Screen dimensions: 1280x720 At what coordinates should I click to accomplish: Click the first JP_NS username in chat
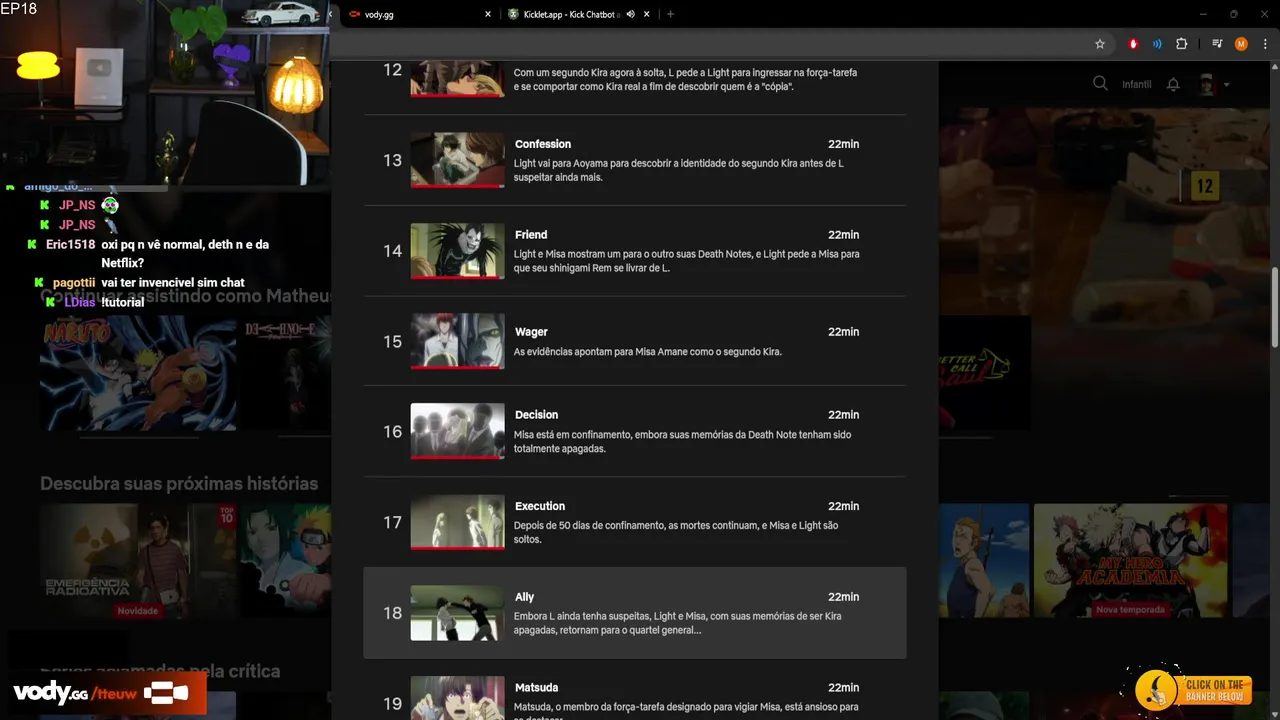77,205
